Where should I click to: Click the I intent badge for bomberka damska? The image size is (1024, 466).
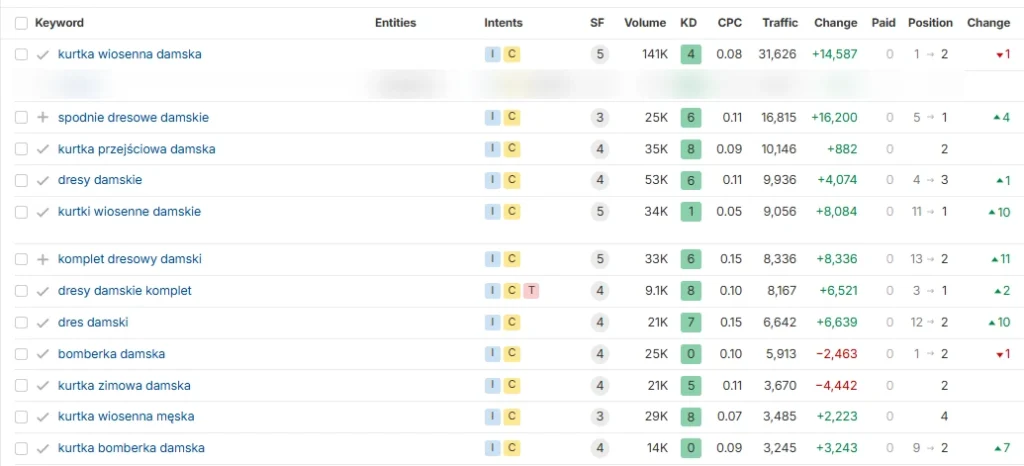tap(493, 354)
